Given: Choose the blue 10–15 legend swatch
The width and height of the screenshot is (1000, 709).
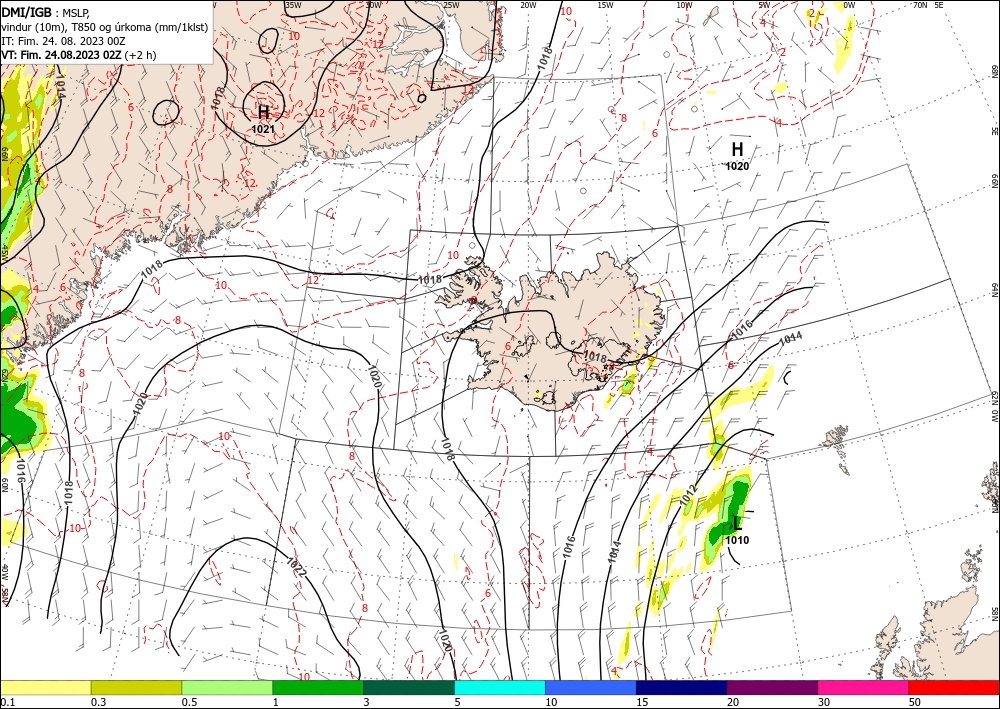Looking at the screenshot, I should pos(591,688).
